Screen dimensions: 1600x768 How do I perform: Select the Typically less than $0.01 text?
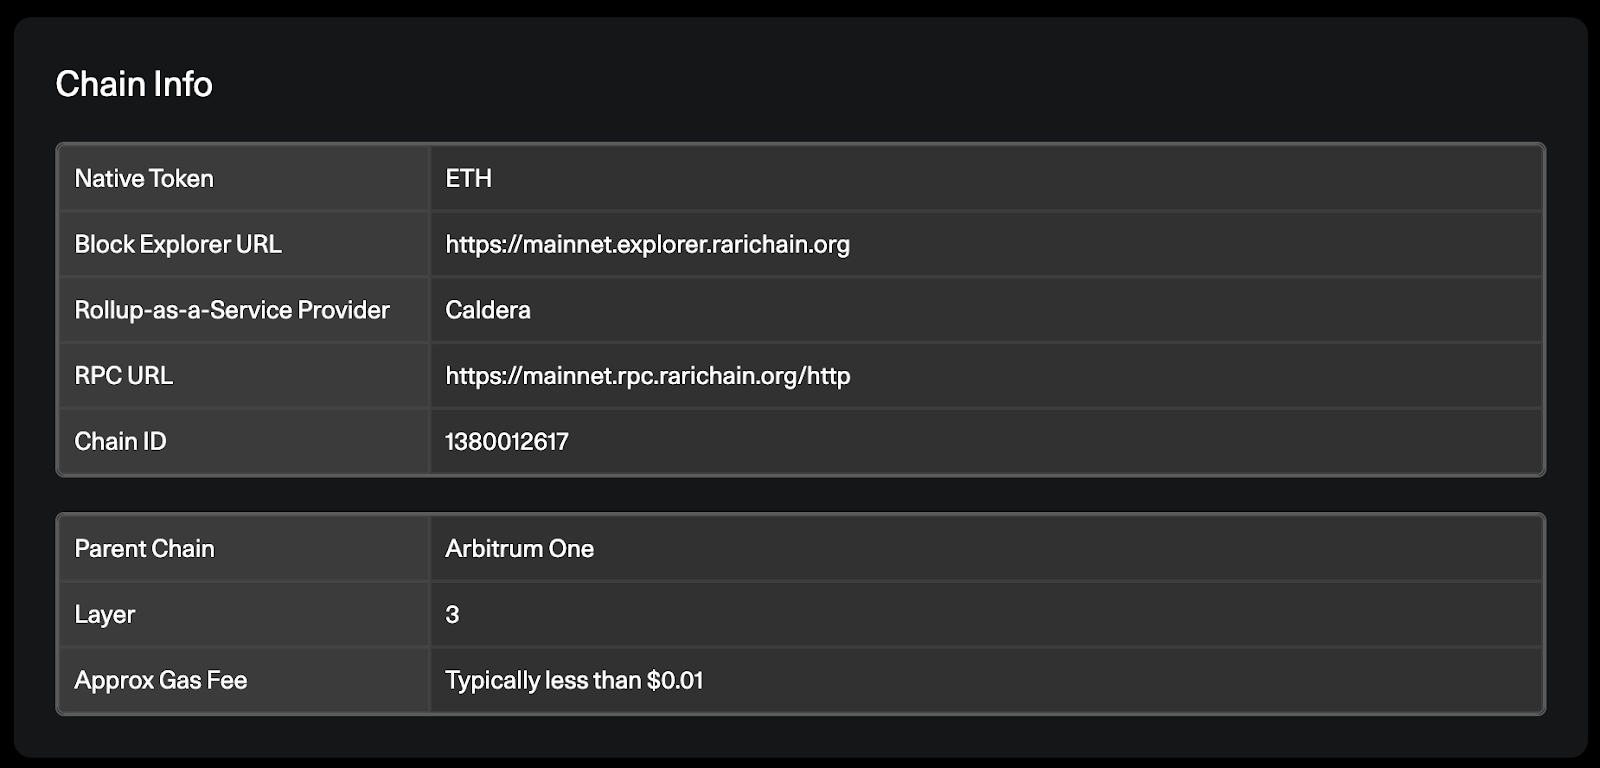[574, 681]
